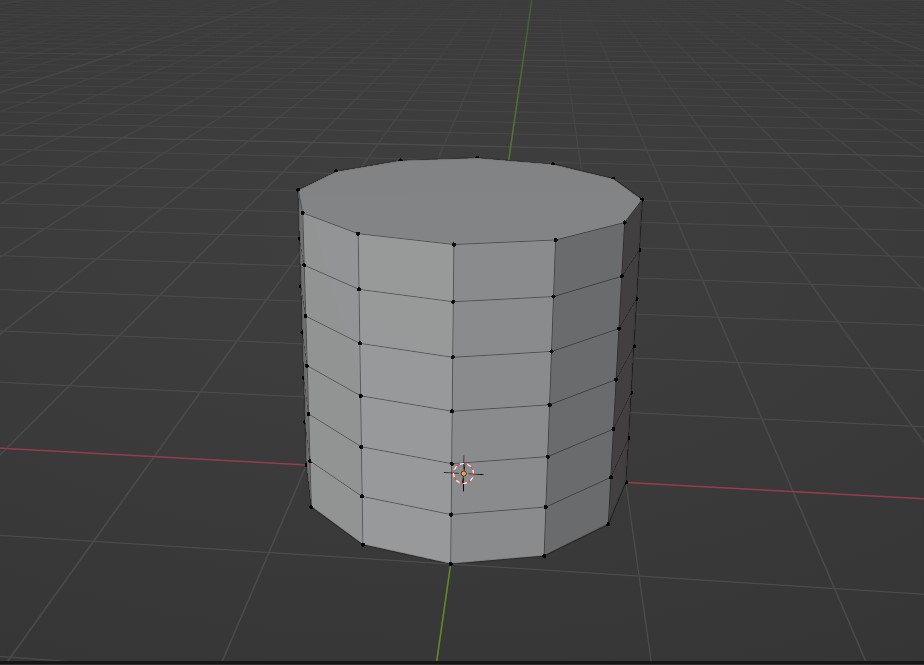Viewport: 924px width, 665px height.
Task: Pick top rim vertex right of front center
Action: (556, 240)
